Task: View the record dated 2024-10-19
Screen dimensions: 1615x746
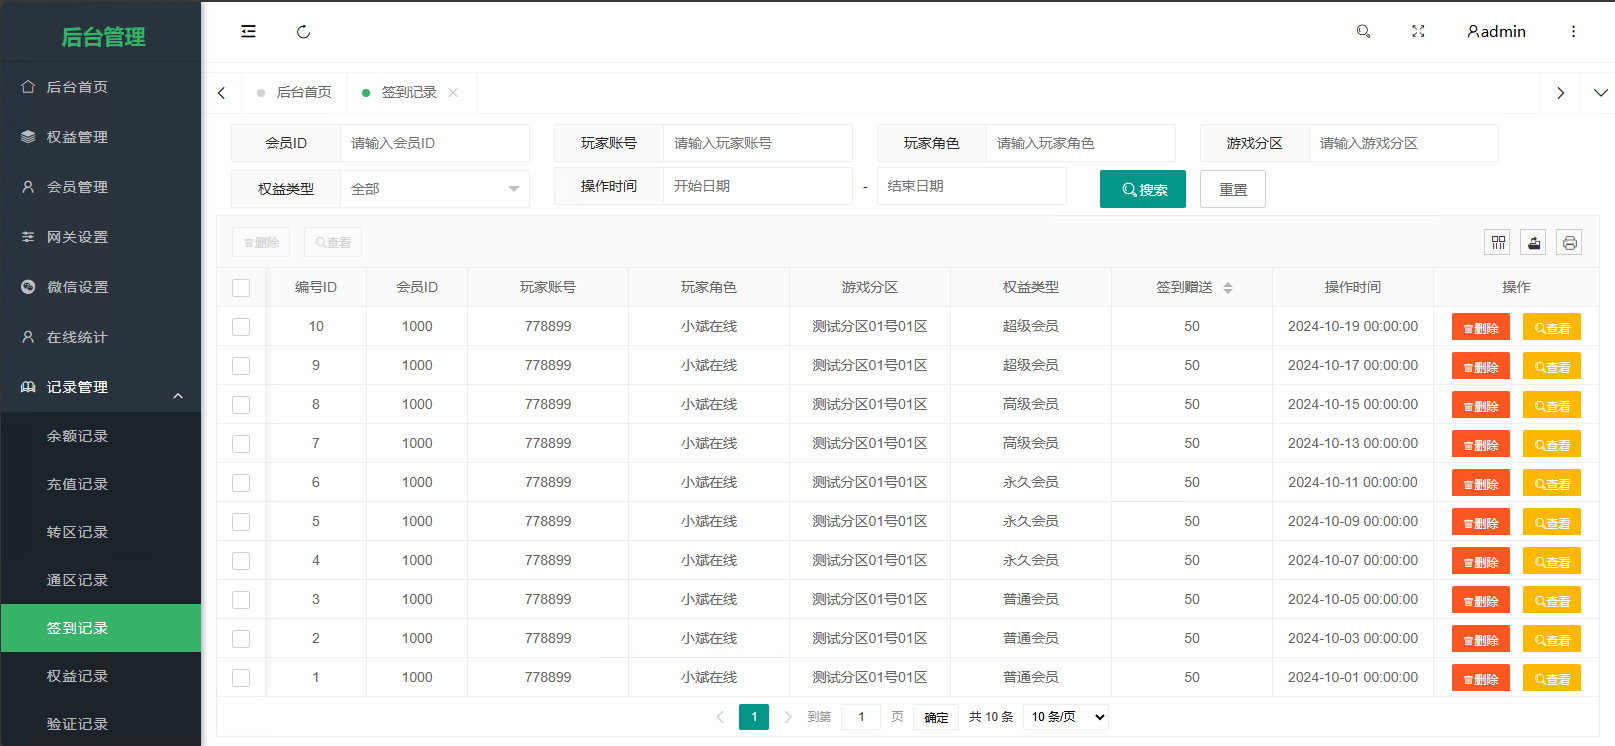Action: pyautogui.click(x=1552, y=327)
